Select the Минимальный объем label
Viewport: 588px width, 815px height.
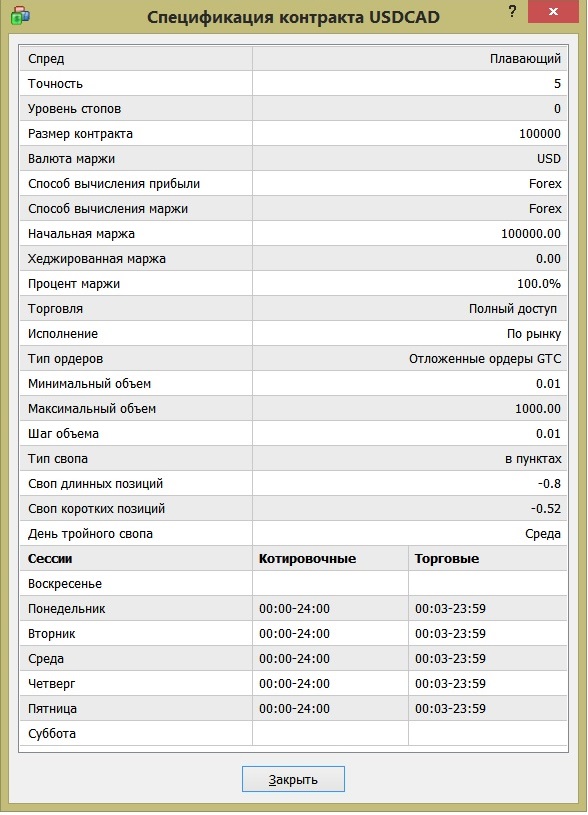tap(89, 384)
